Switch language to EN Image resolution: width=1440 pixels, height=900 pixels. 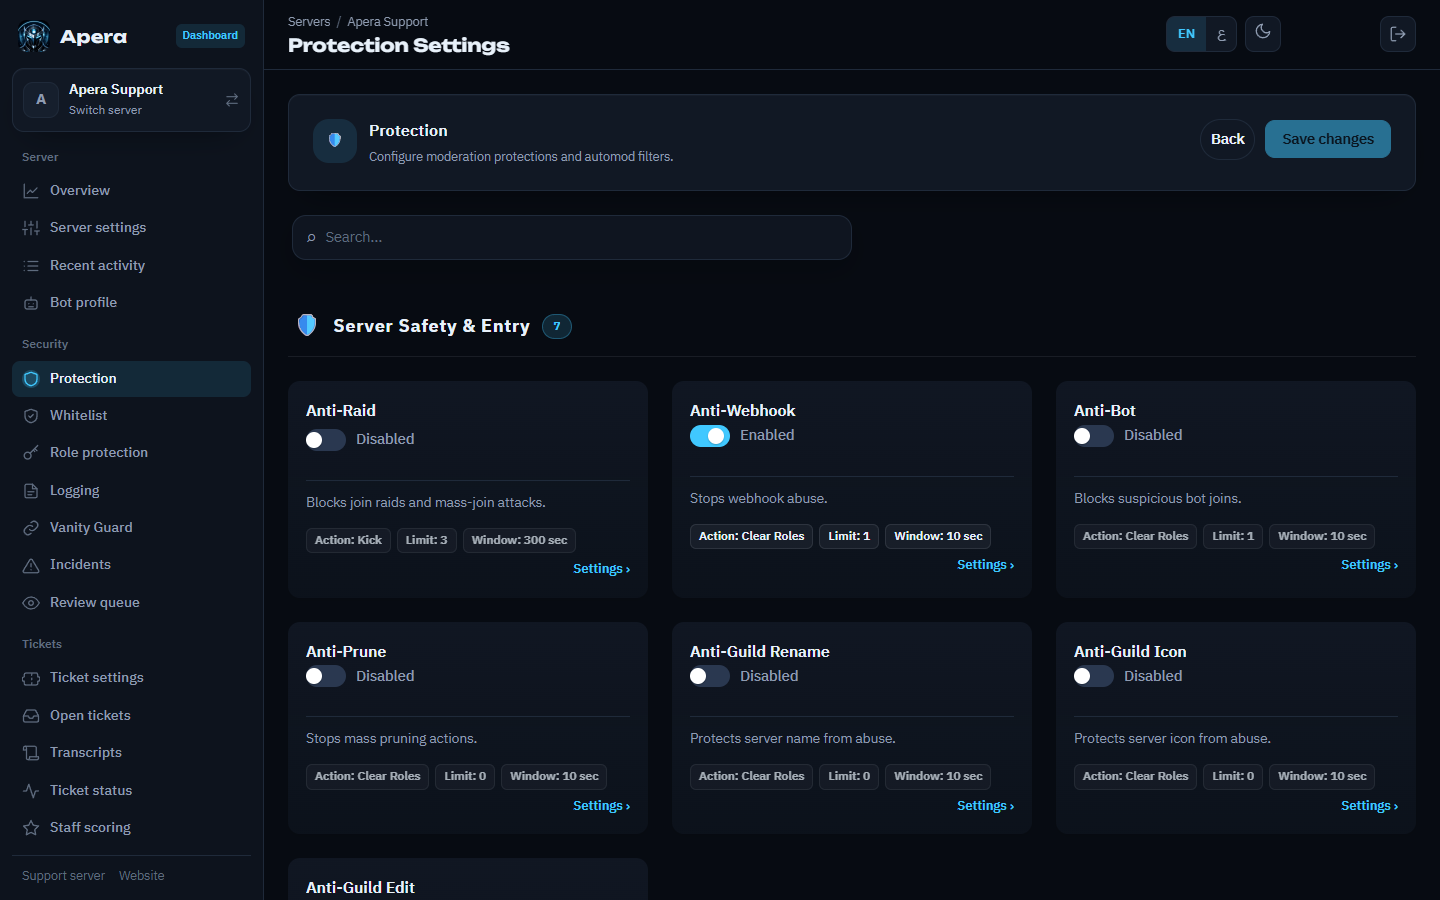coord(1186,34)
